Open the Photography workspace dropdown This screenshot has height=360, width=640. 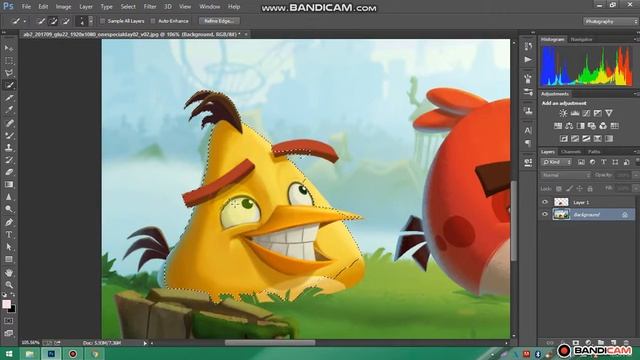tap(610, 21)
